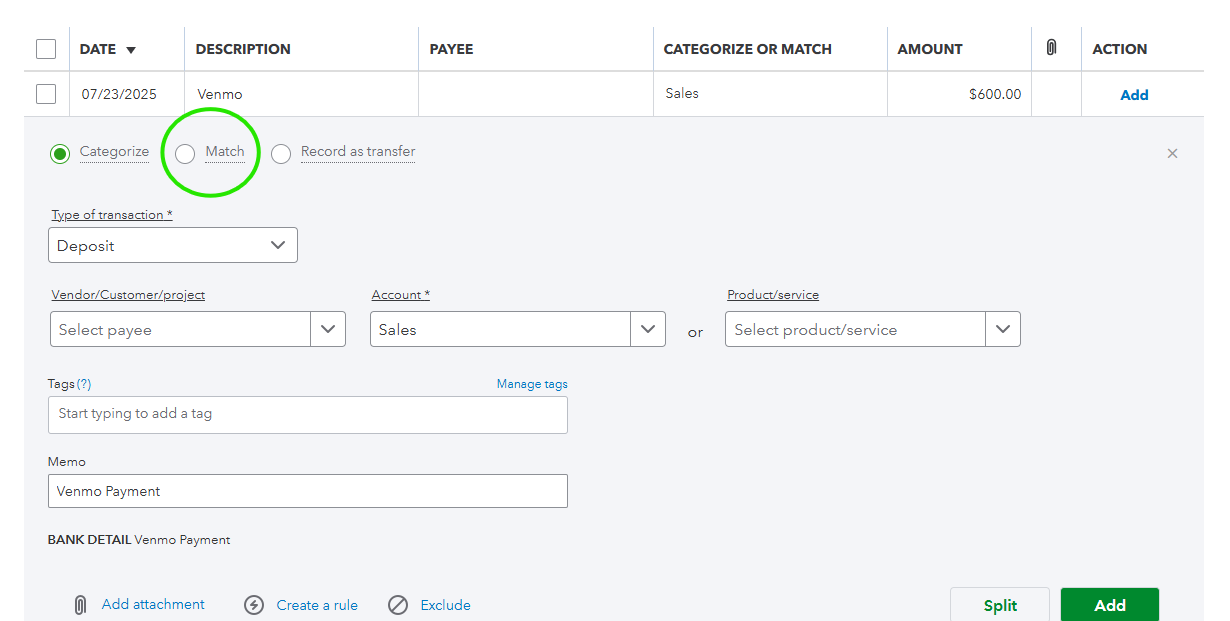Click the green Add button

1110,605
